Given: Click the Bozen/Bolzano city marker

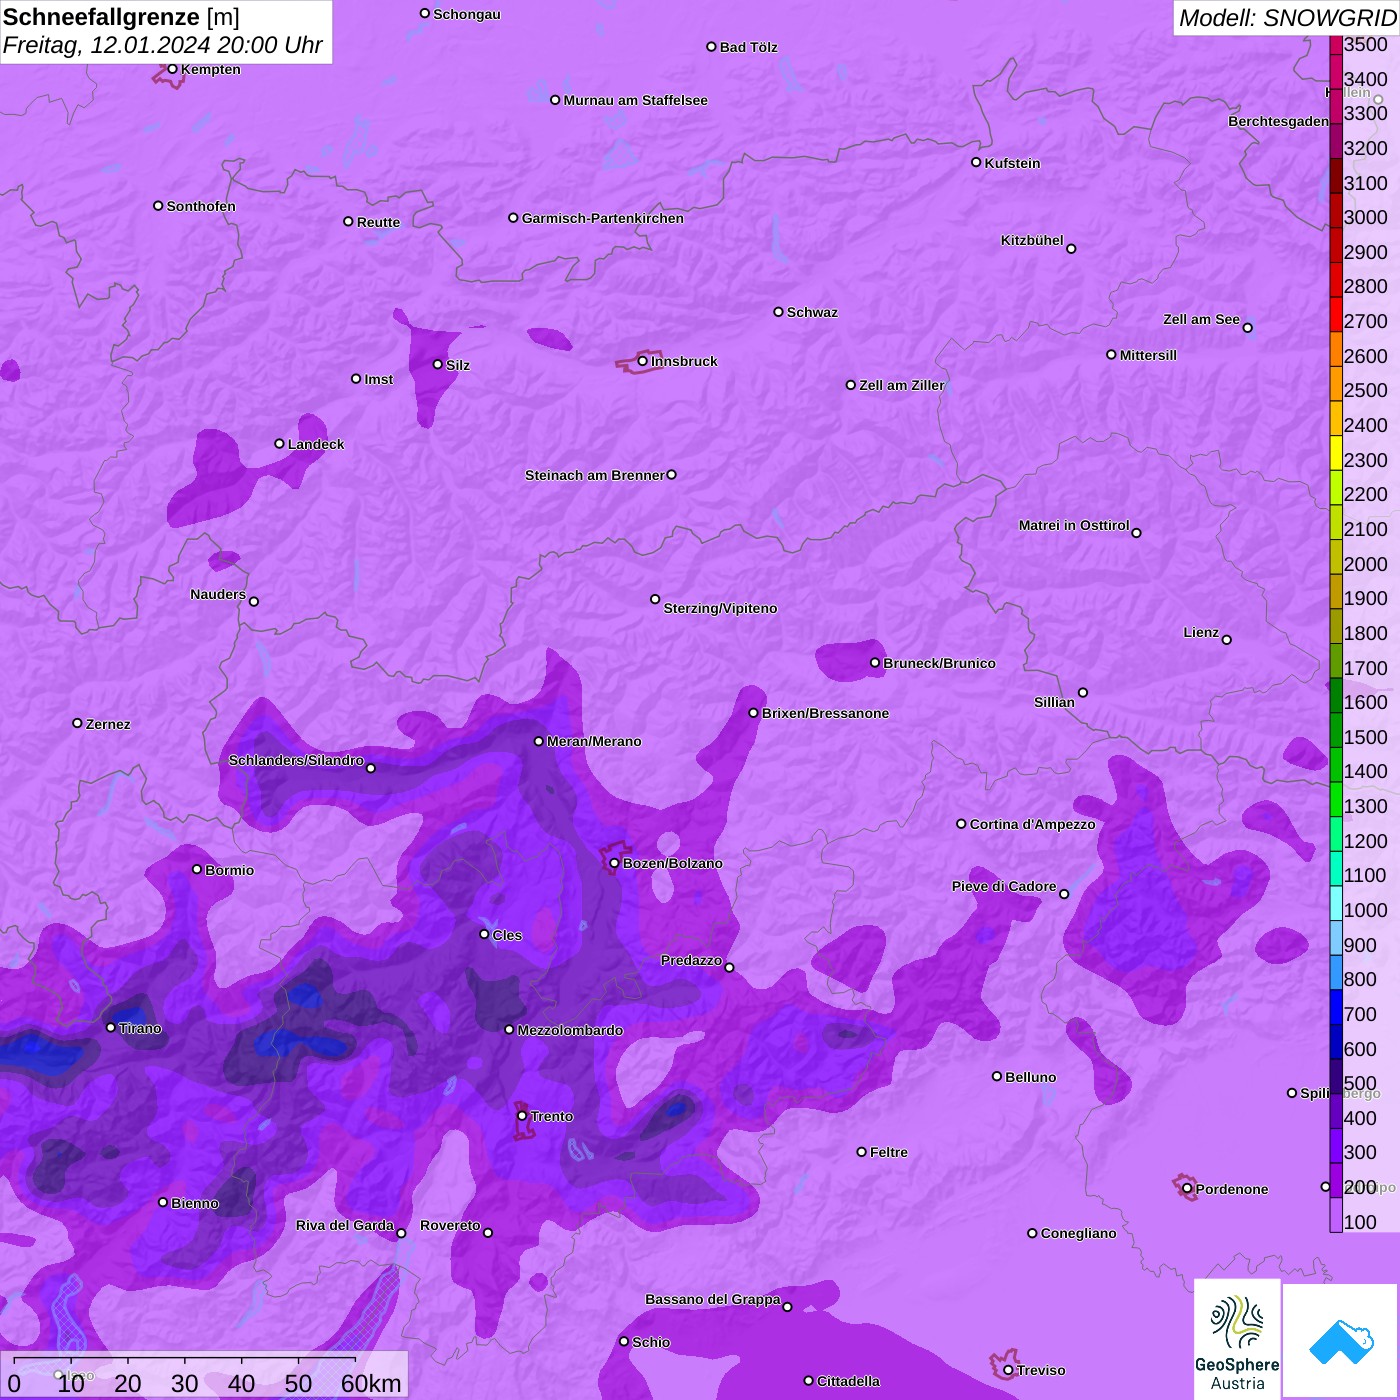Looking at the screenshot, I should 614,863.
